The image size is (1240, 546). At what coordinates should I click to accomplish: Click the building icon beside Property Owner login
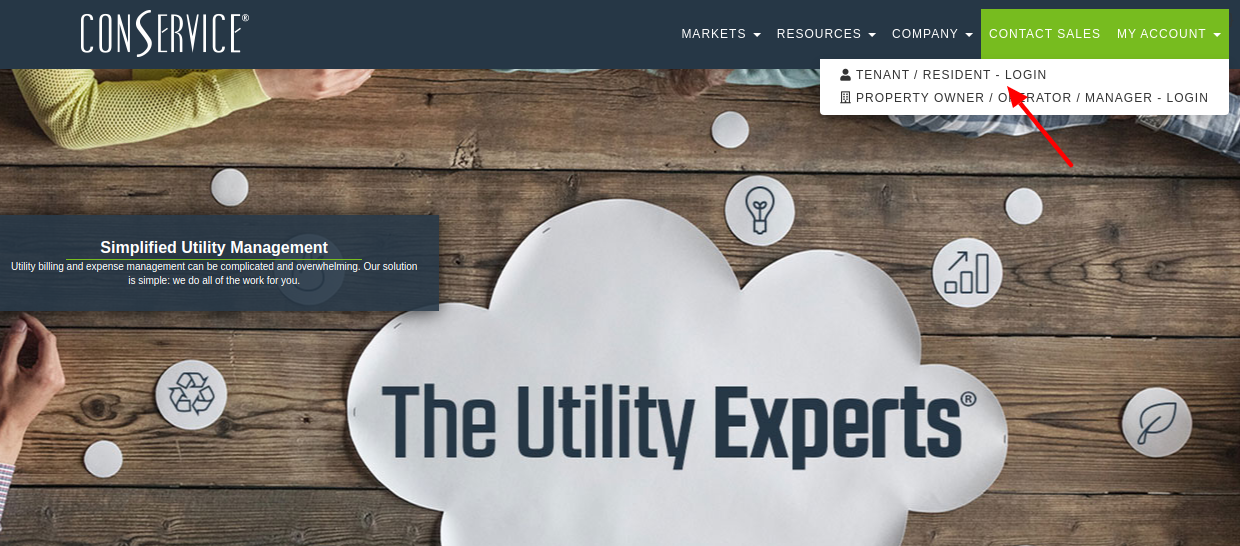coord(845,98)
